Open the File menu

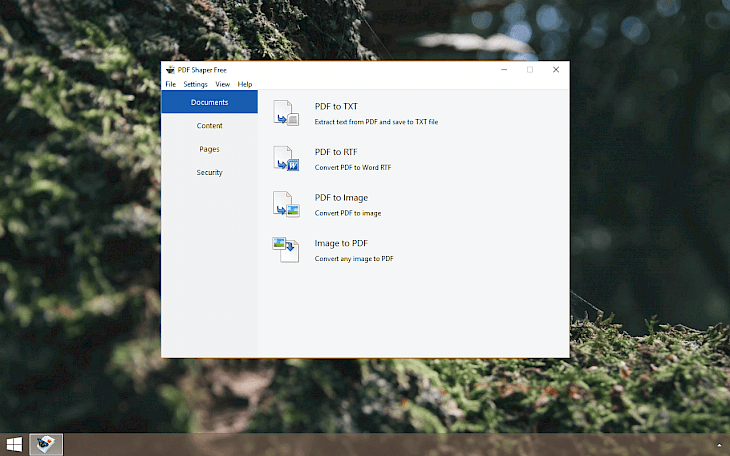coord(170,84)
